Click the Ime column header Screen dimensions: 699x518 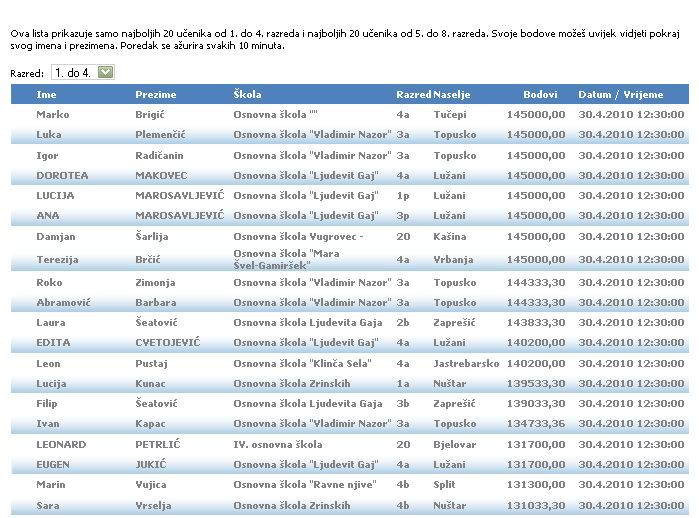point(46,95)
